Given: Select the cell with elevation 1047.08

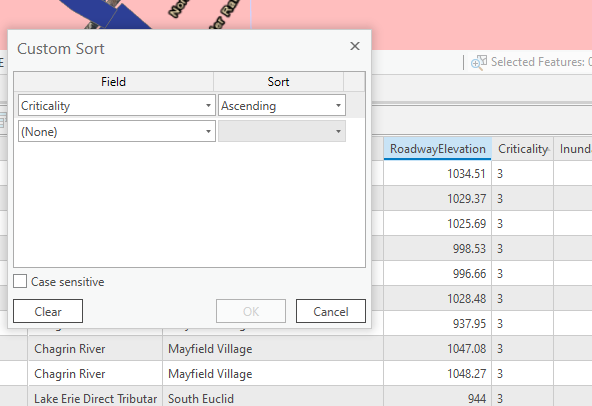Looking at the screenshot, I should pyautogui.click(x=438, y=349).
